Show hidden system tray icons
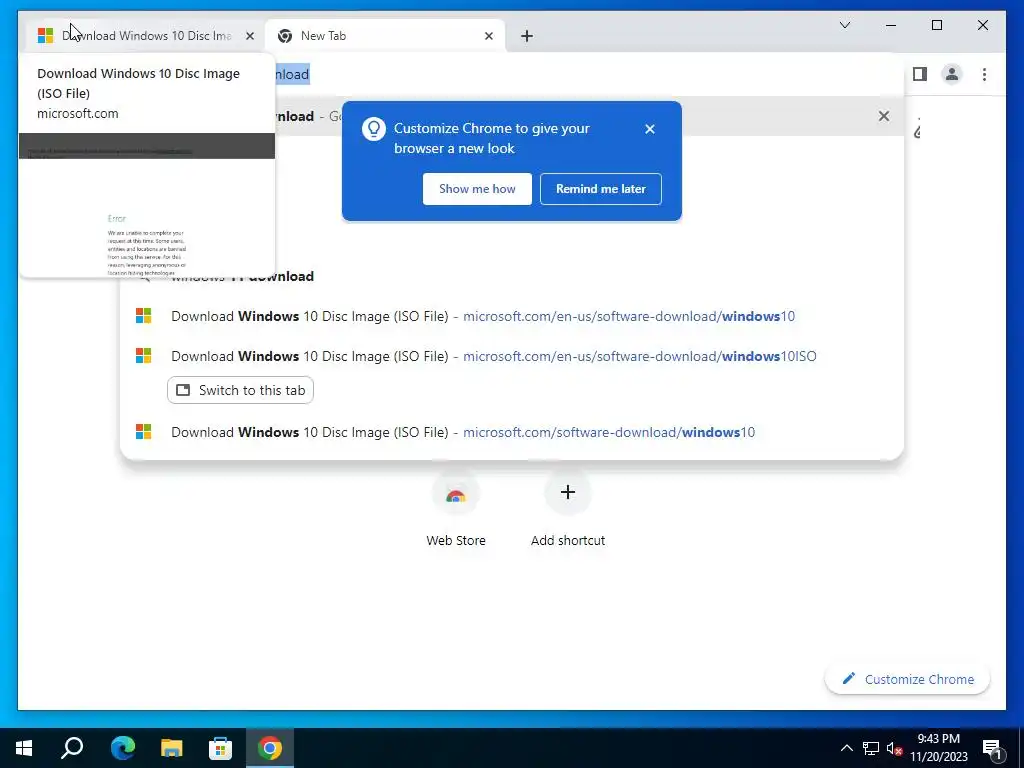The height and width of the screenshot is (768, 1024). [x=846, y=748]
